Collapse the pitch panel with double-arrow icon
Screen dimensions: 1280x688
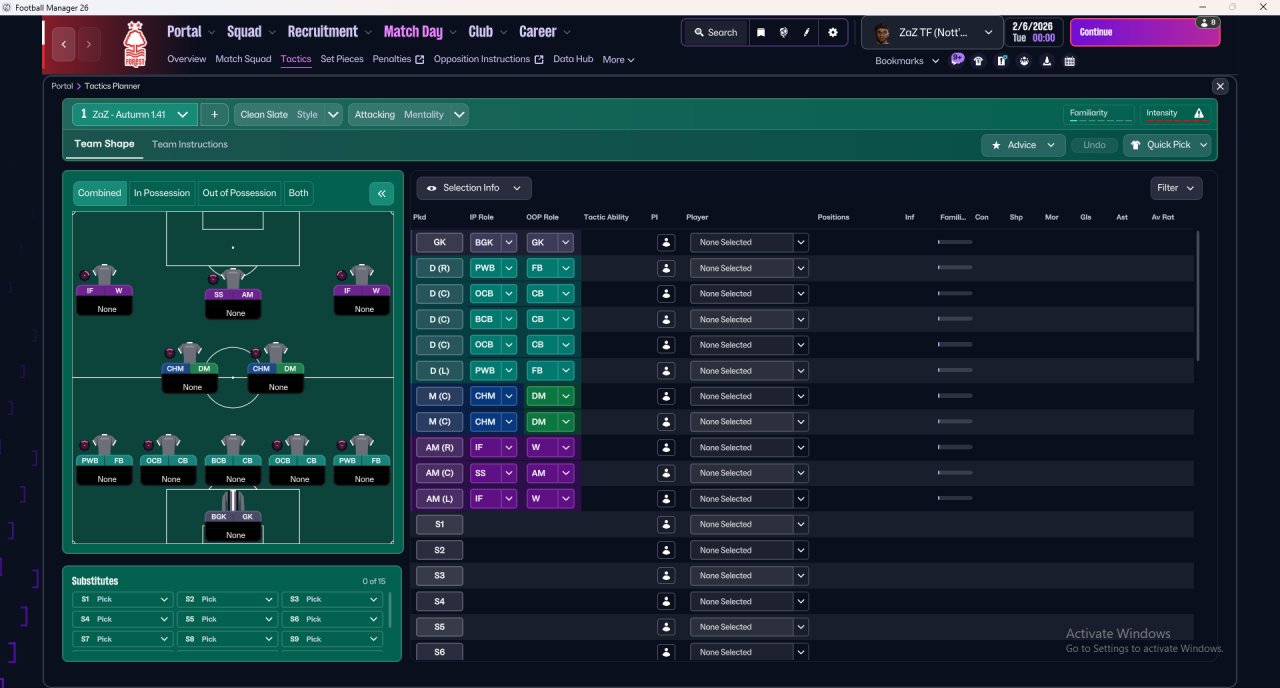(381, 193)
